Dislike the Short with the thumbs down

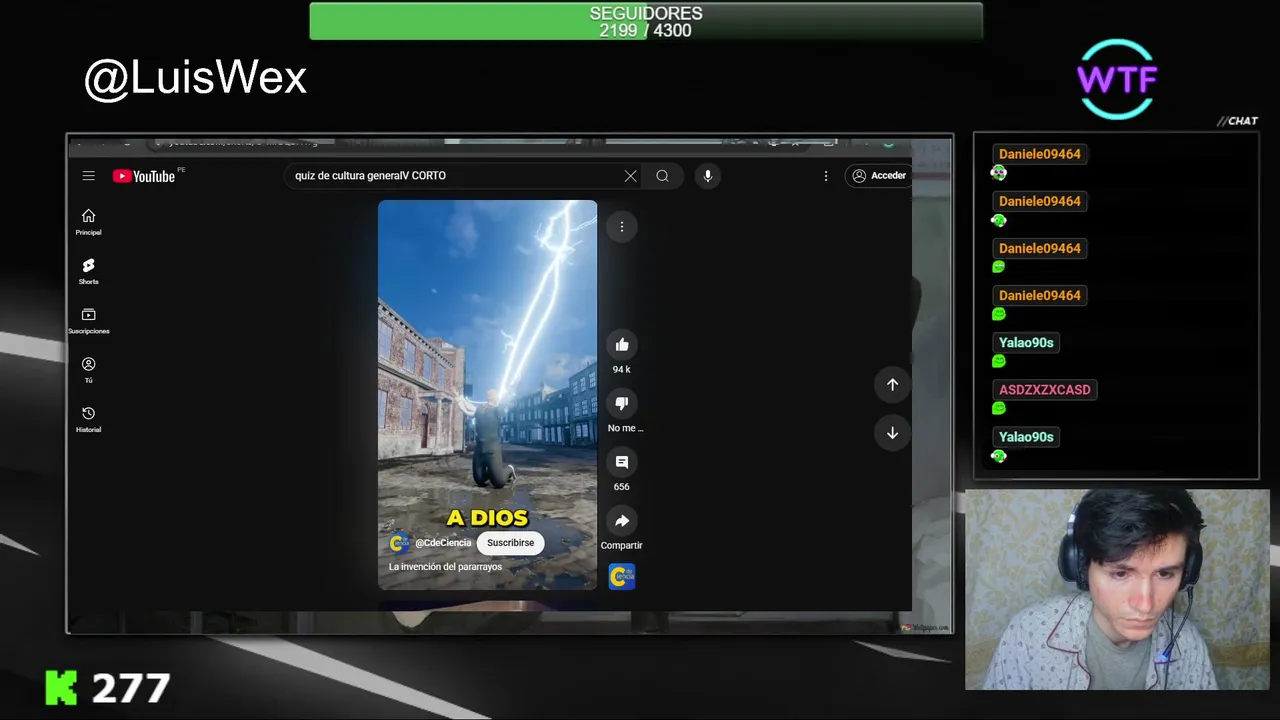tap(622, 403)
